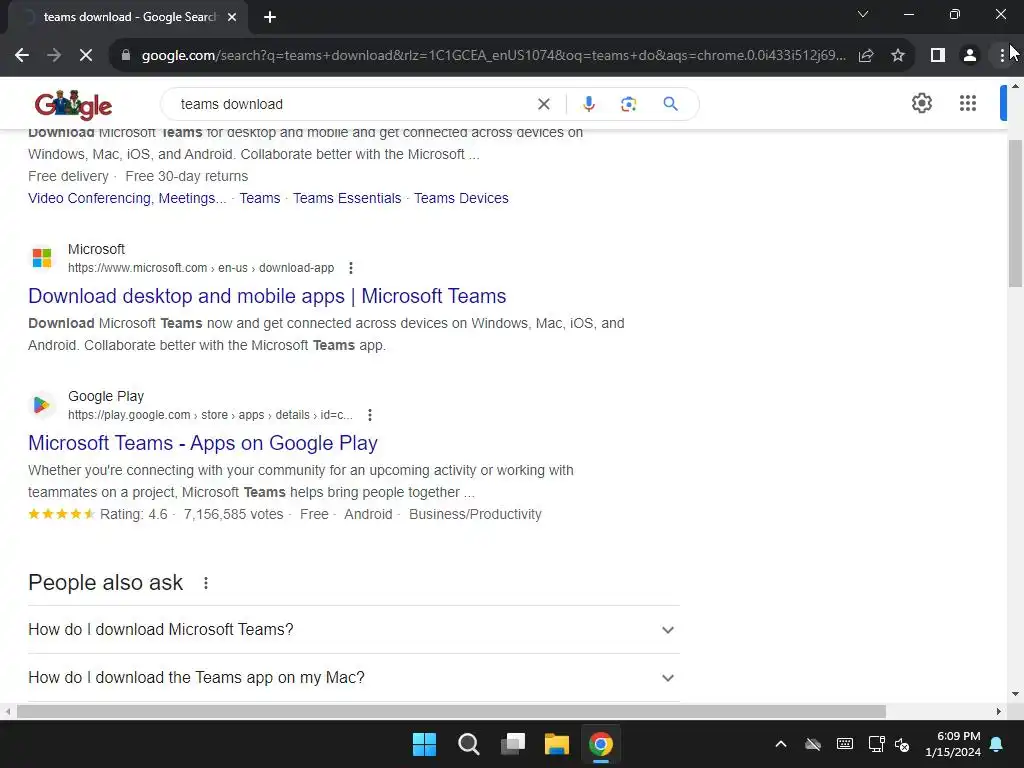The image size is (1024, 768).
Task: Click the scroll down arrow
Action: point(1016,694)
